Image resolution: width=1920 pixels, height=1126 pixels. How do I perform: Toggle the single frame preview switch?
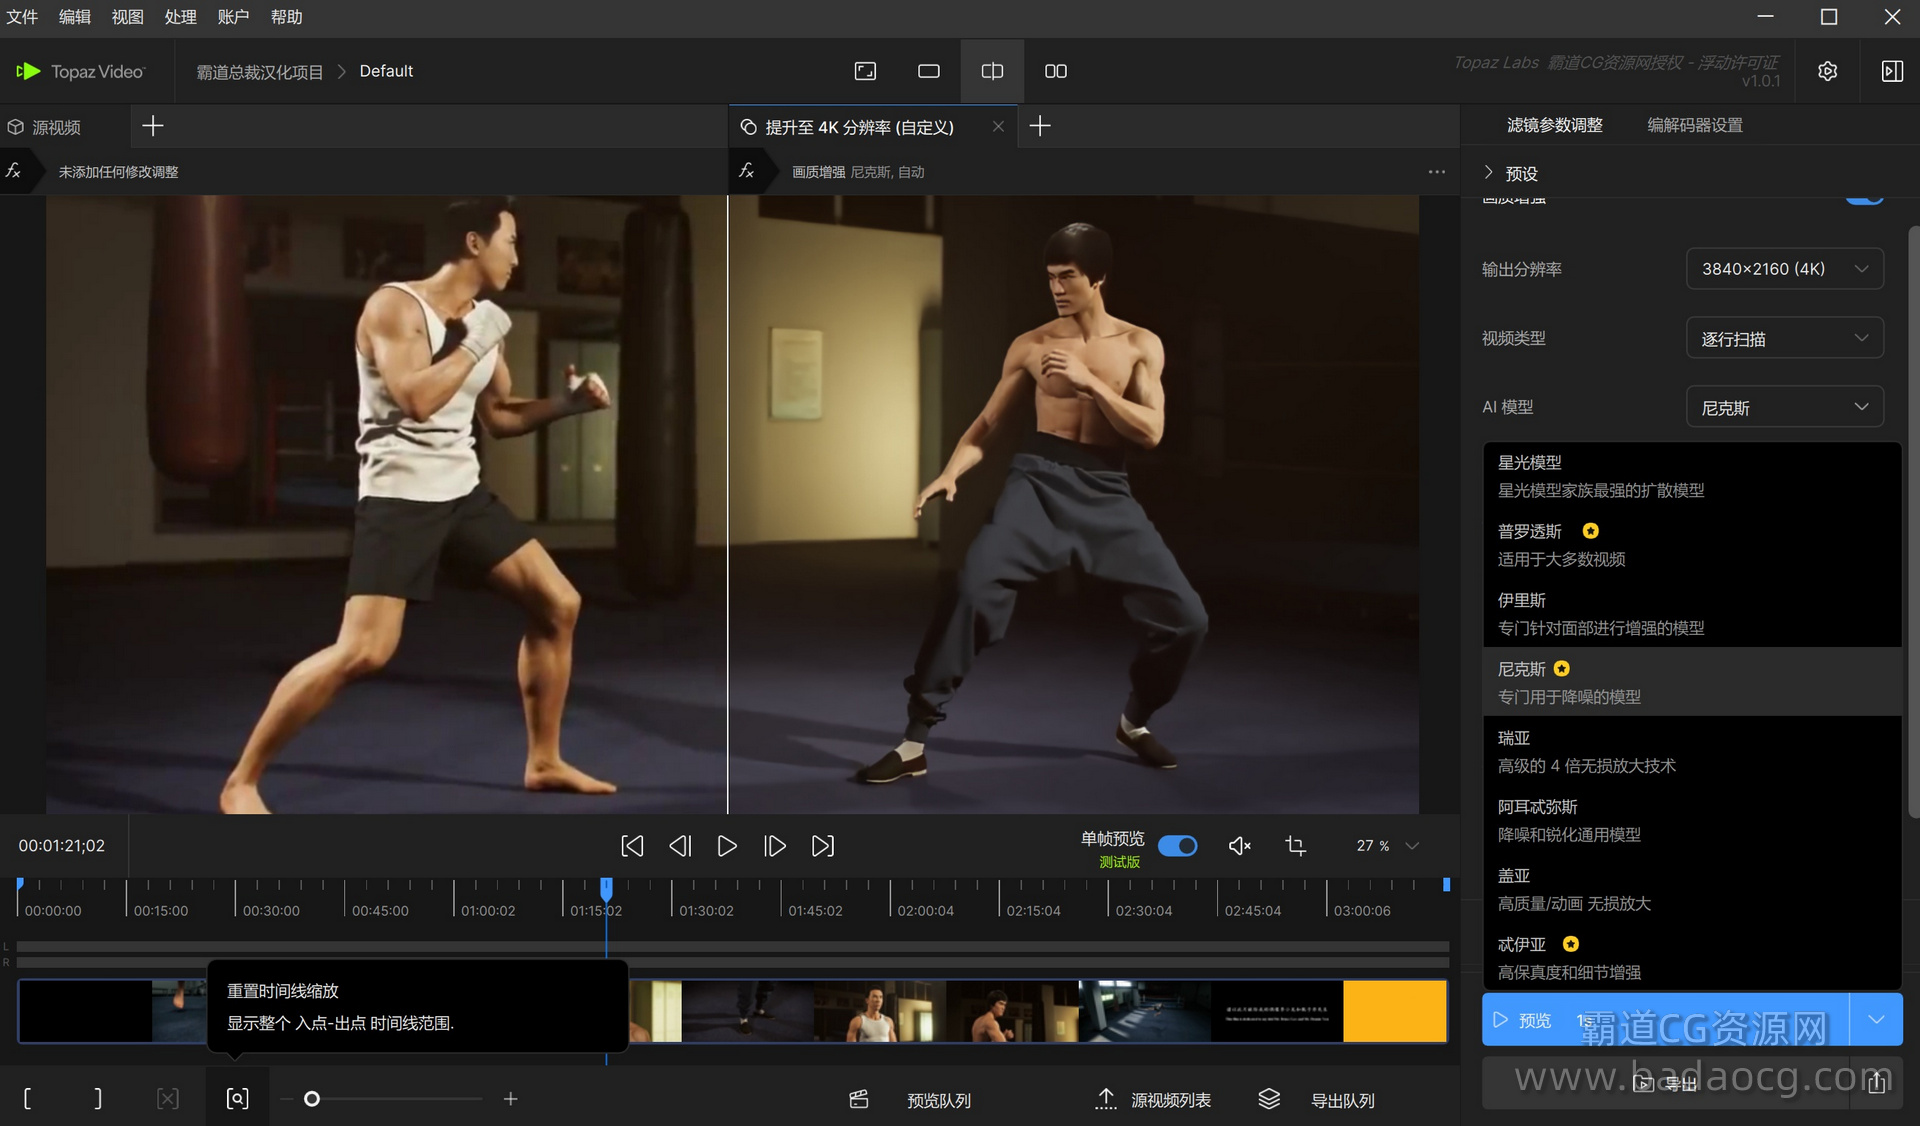1177,846
